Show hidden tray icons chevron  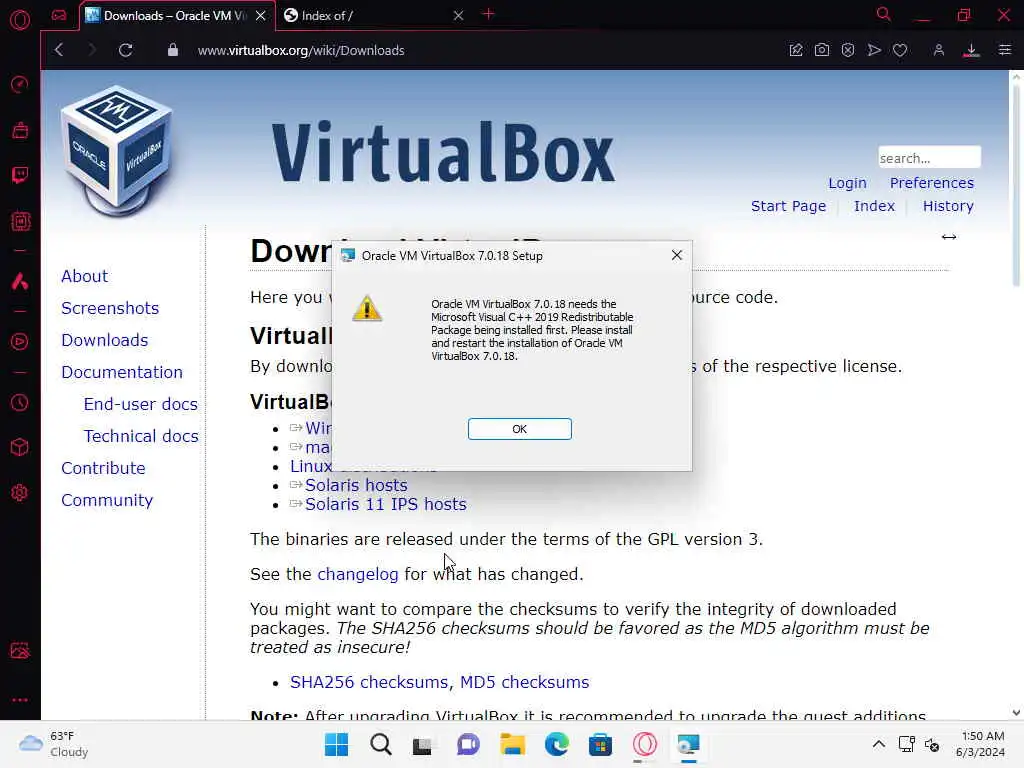[x=879, y=744]
